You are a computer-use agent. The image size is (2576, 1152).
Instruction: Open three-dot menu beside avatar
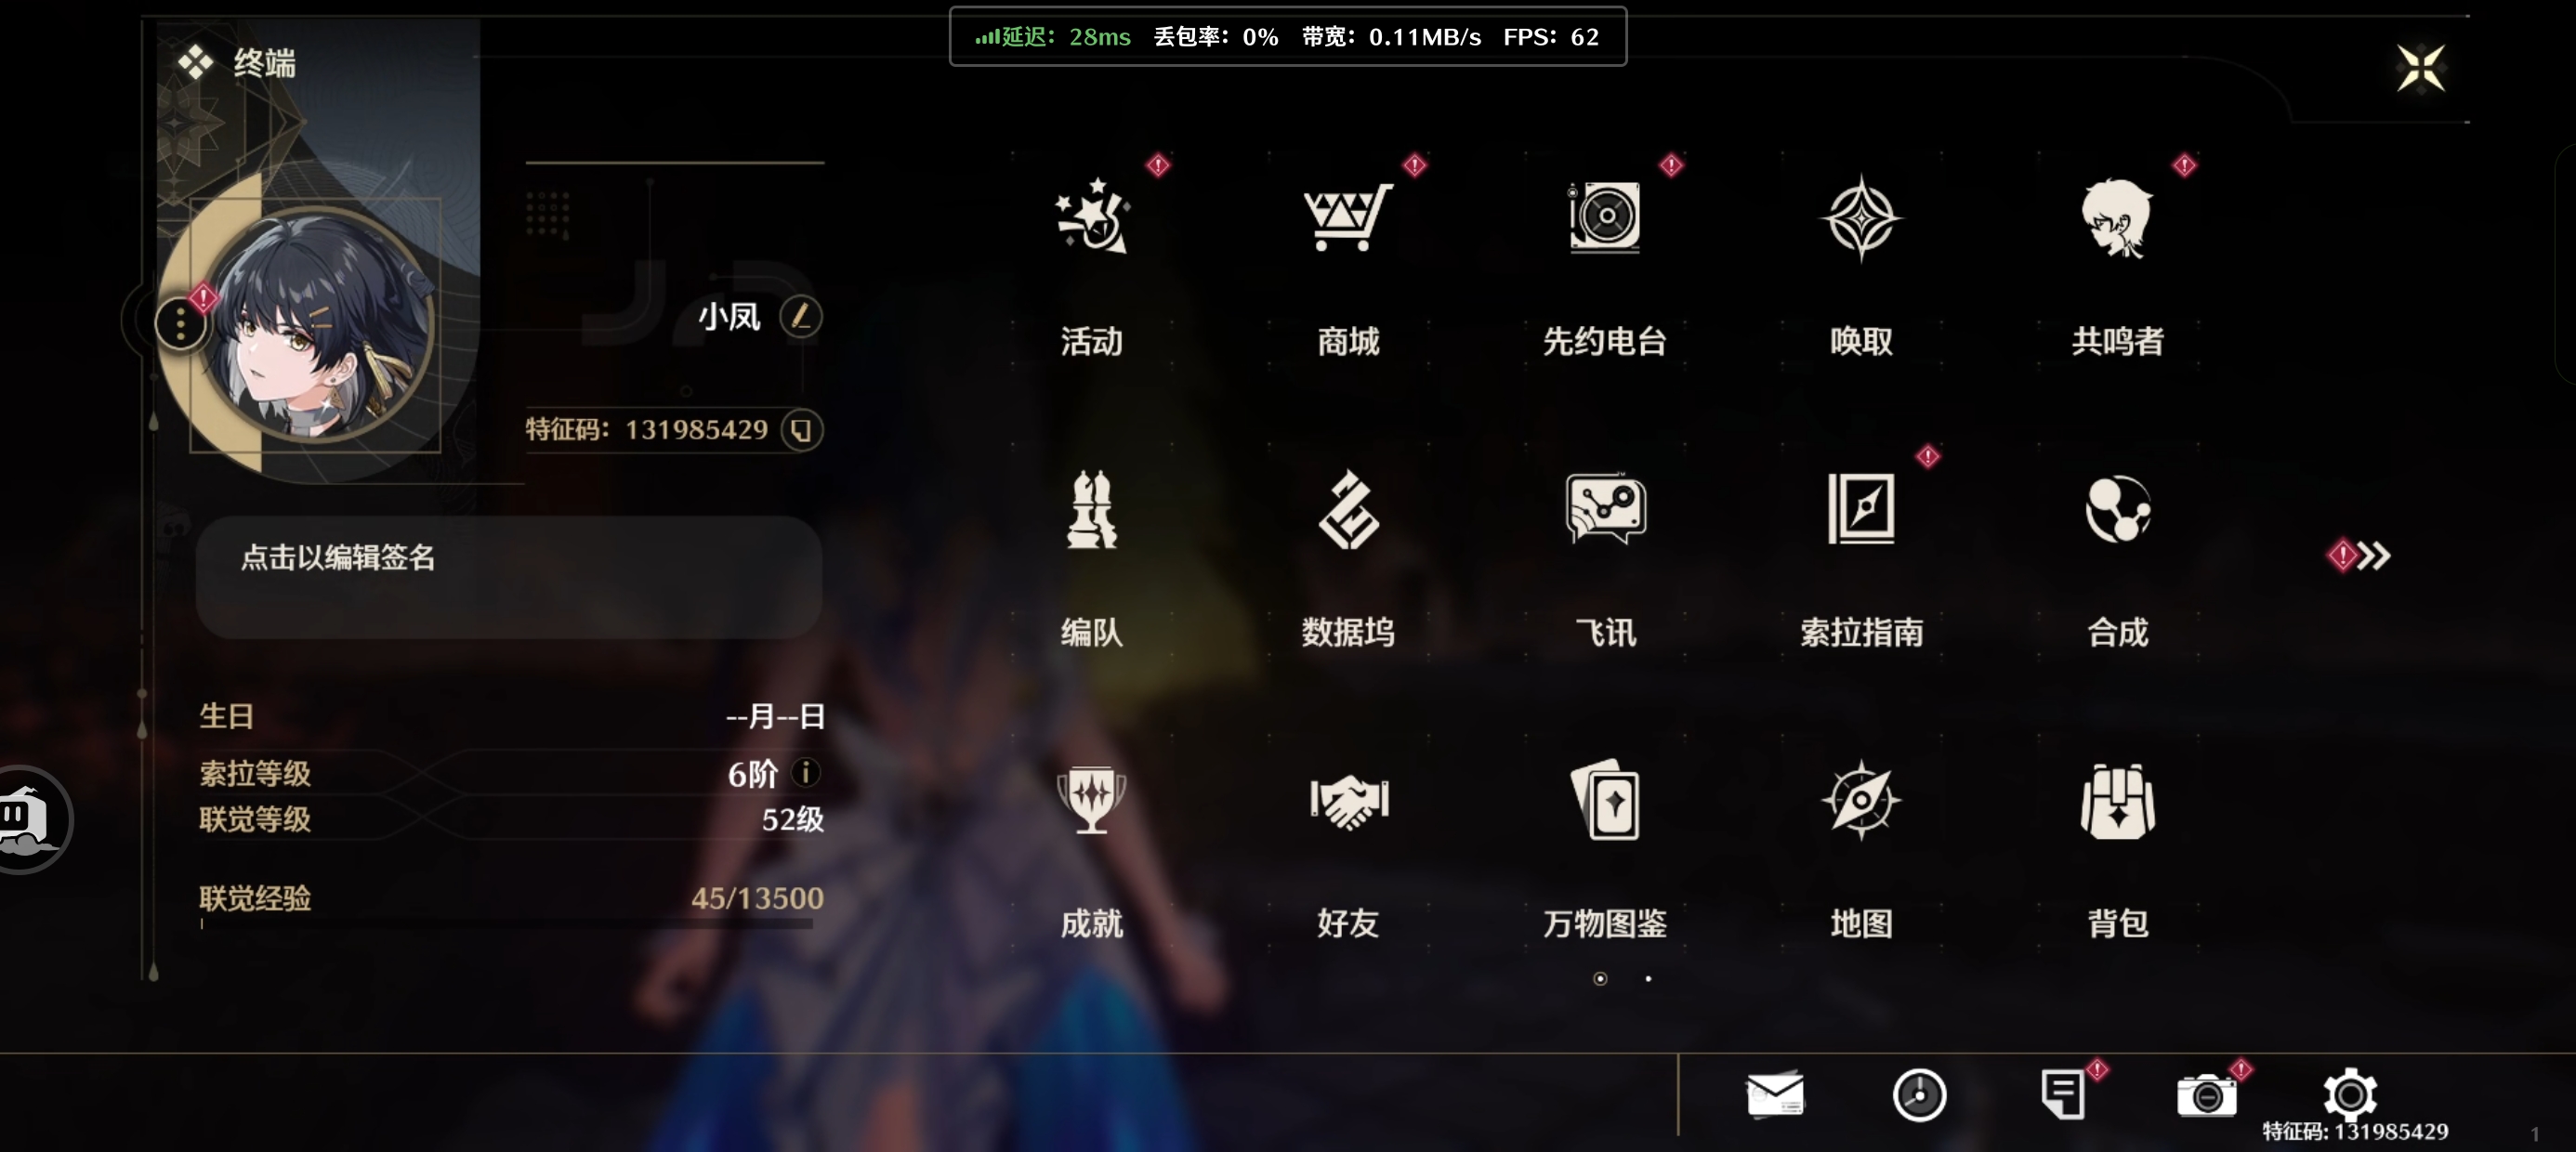[x=180, y=324]
